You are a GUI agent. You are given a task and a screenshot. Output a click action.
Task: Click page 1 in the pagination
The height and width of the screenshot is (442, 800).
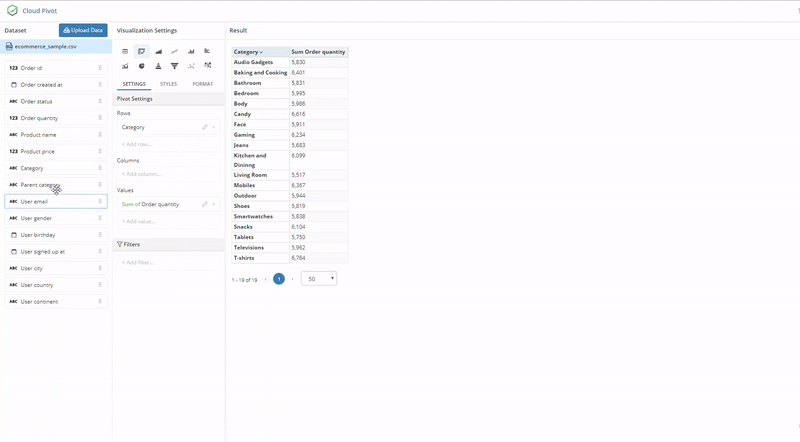pos(279,279)
